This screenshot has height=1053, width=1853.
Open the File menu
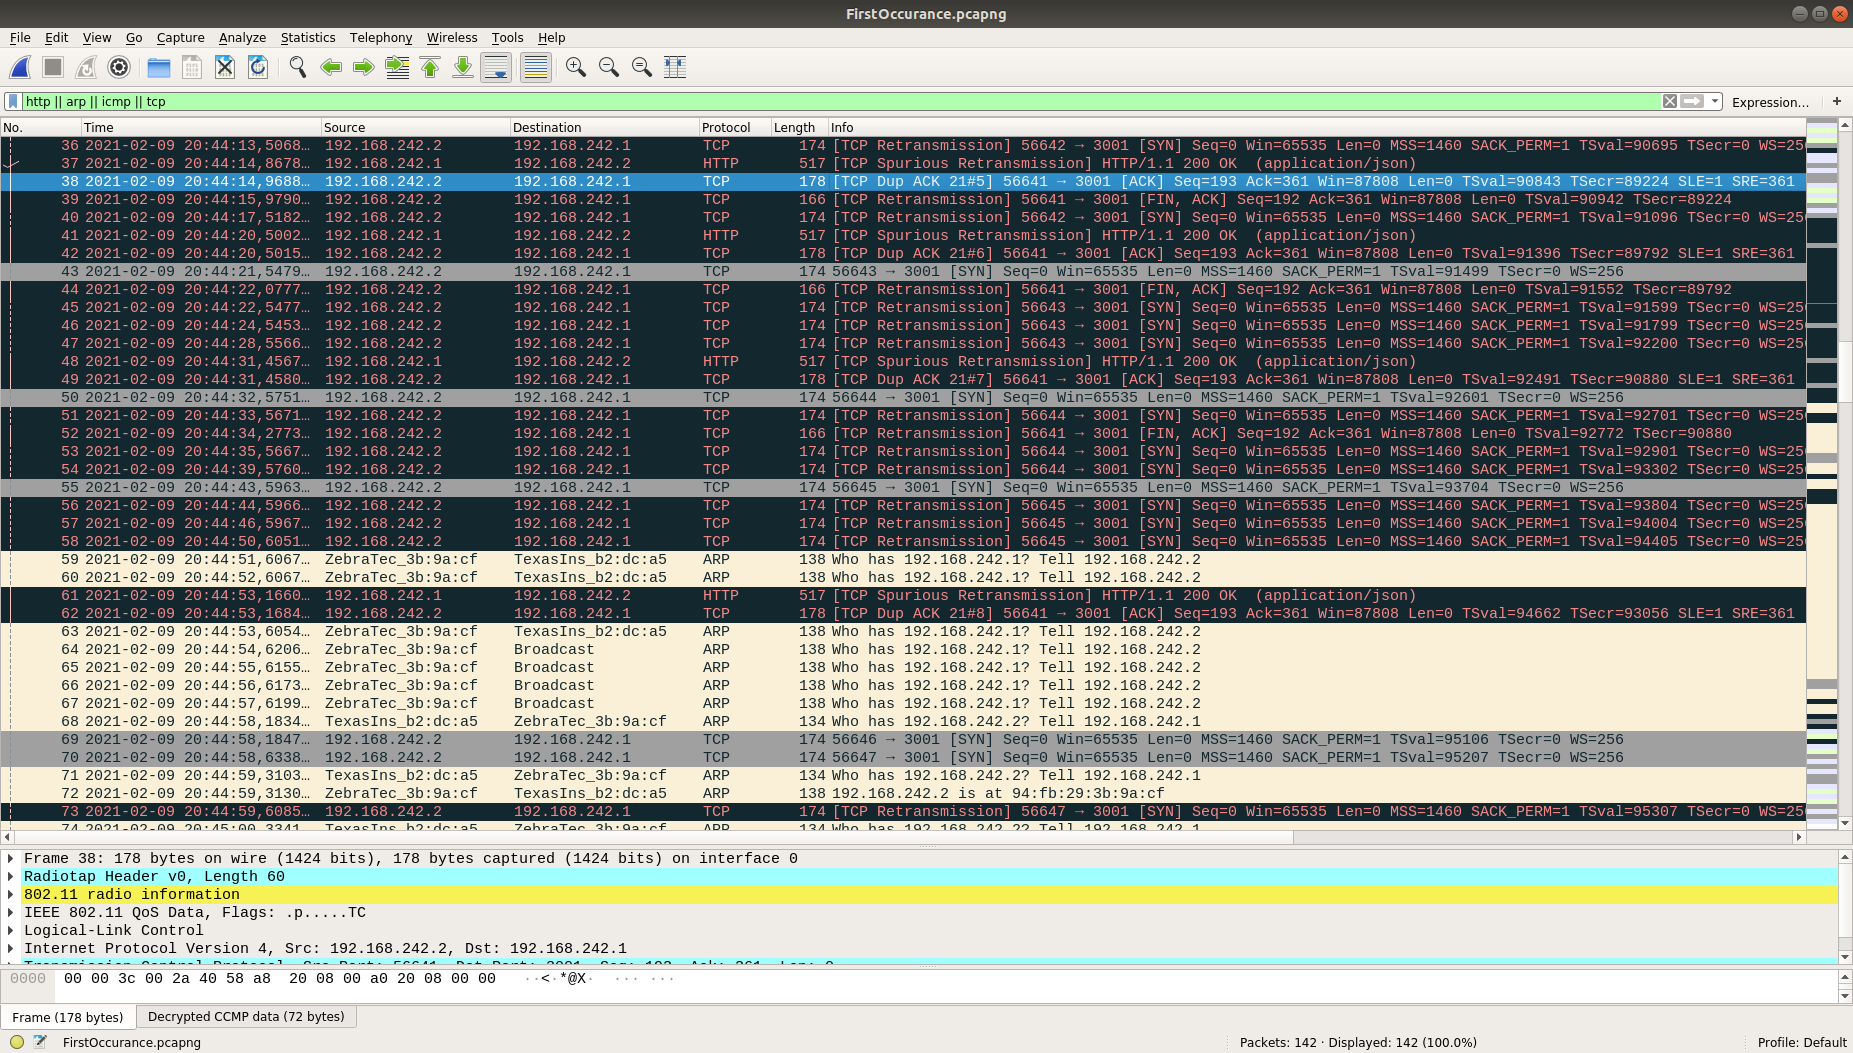pos(20,37)
